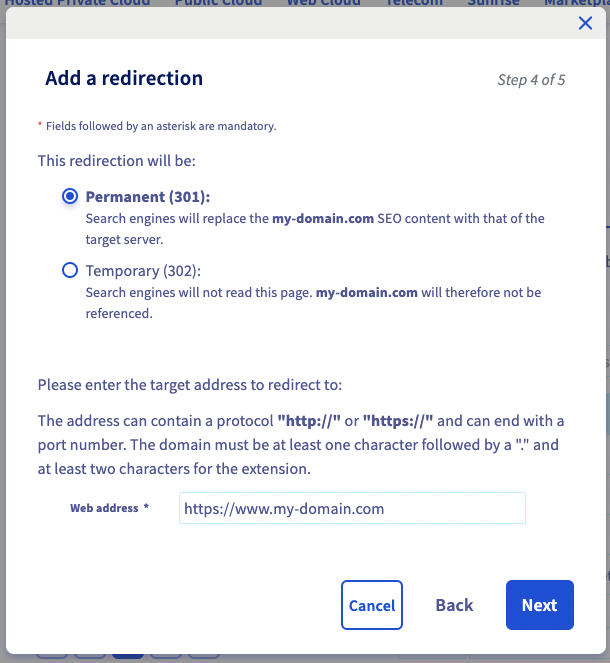Viewport: 610px width, 663px height.
Task: Open the Sunrise navigation tab
Action: (494, 3)
